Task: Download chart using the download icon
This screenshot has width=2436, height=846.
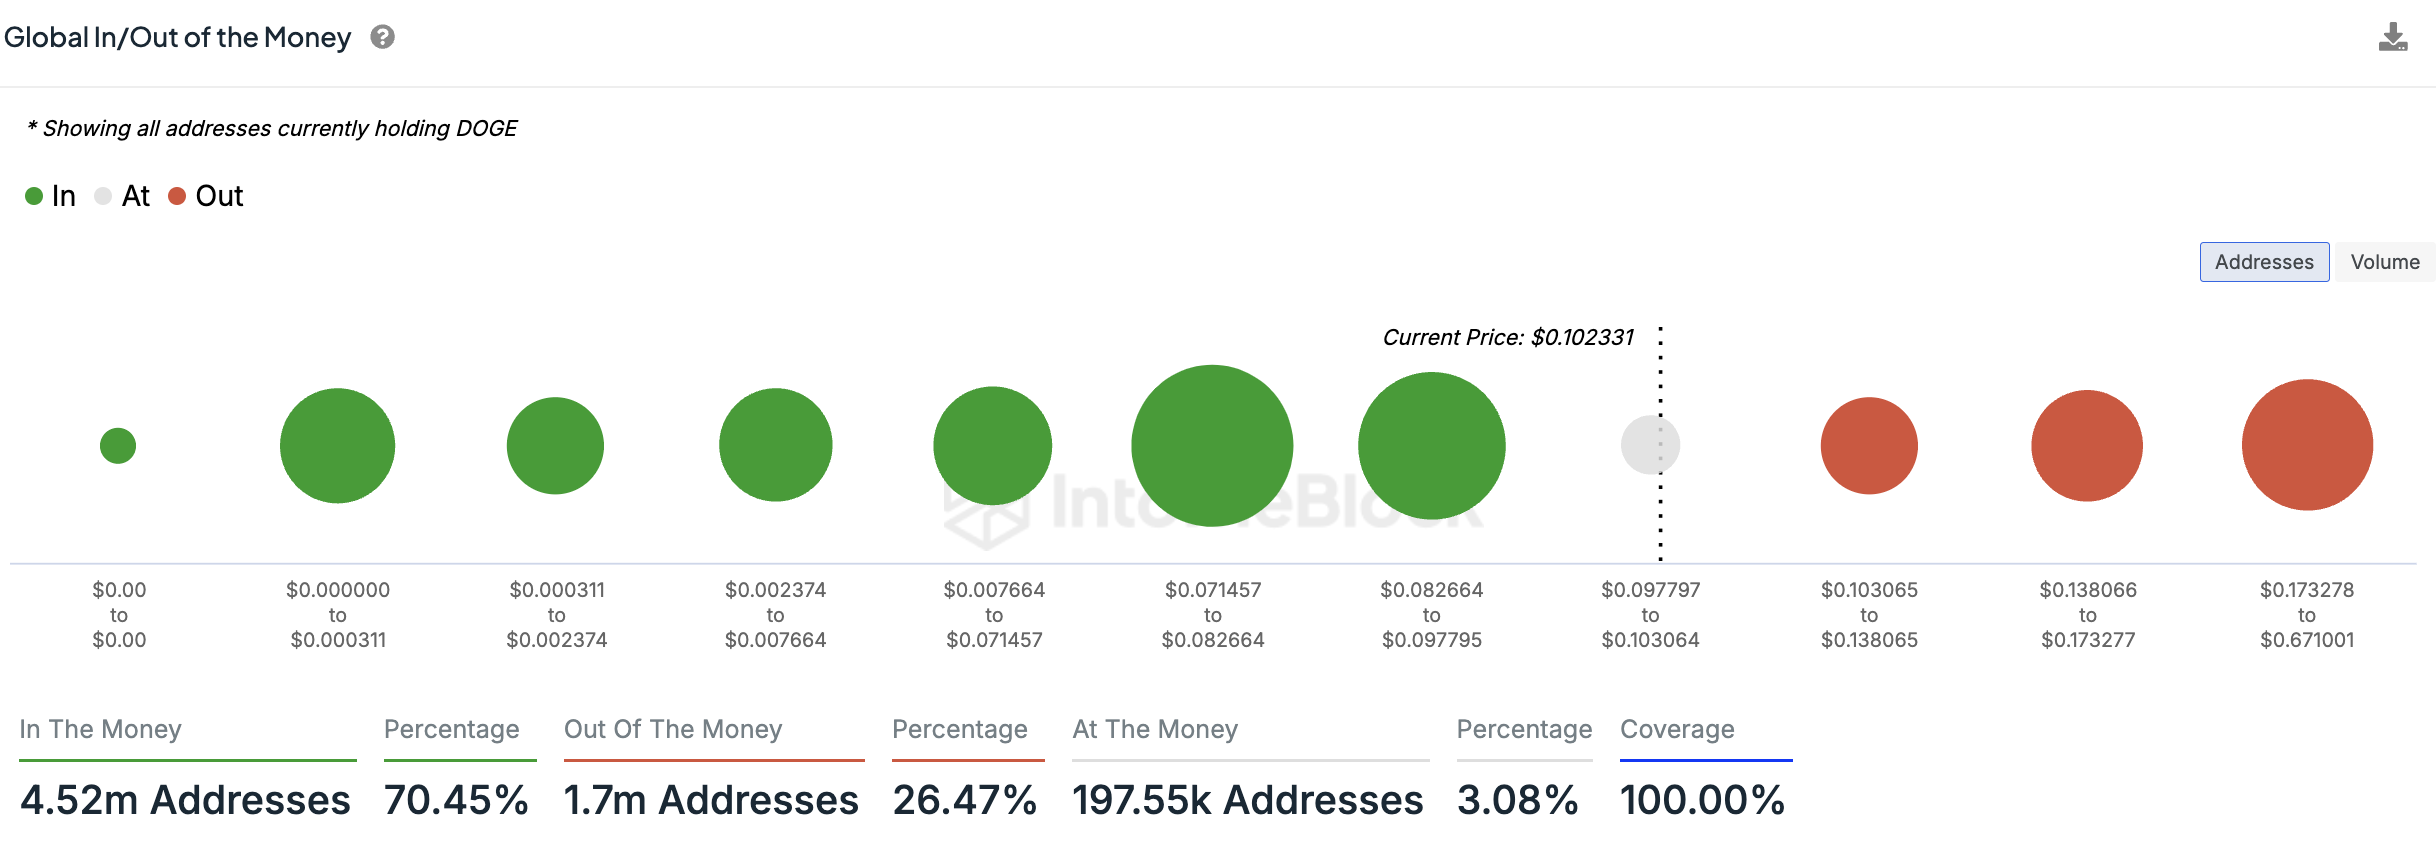Action: pos(2393,37)
